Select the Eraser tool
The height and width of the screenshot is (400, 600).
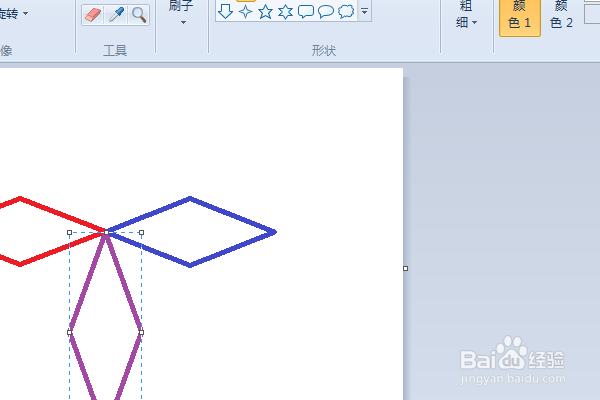(93, 15)
